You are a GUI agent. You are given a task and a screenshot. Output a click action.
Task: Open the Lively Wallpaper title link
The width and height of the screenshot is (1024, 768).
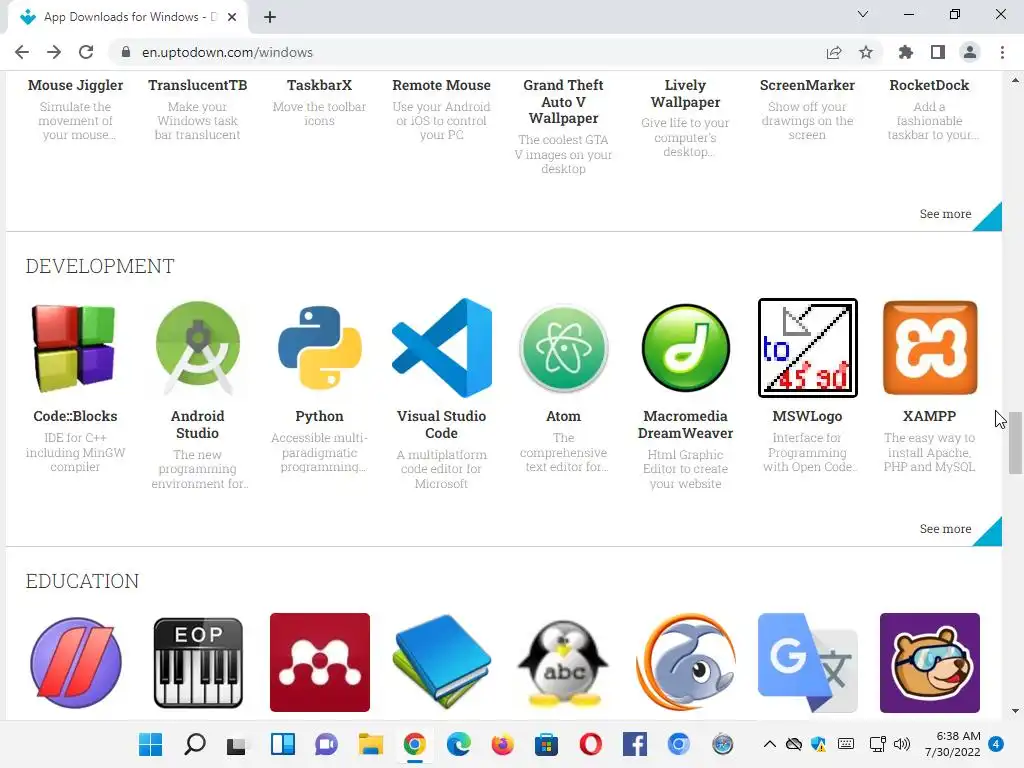click(685, 93)
